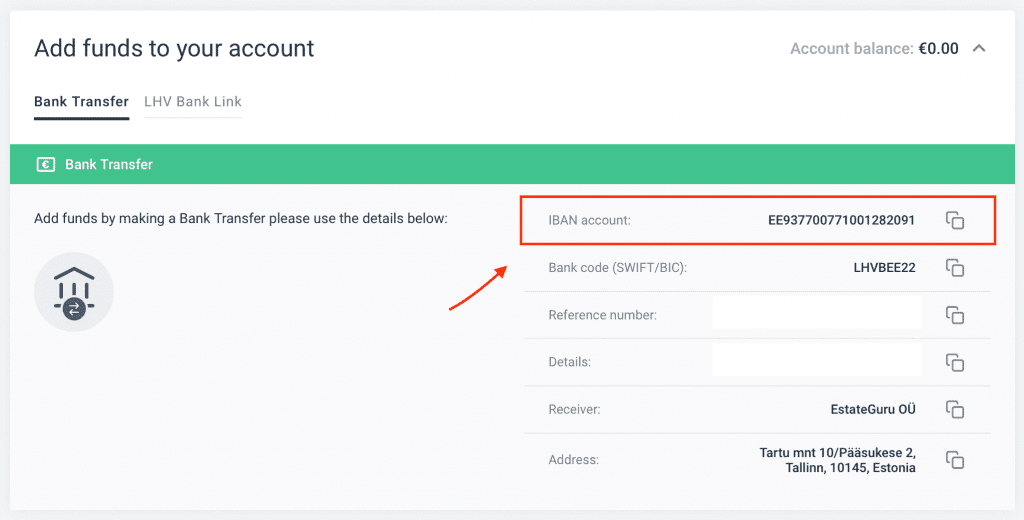Click copy icon in Details row
Viewport: 1024px width, 520px height.
pos(955,362)
